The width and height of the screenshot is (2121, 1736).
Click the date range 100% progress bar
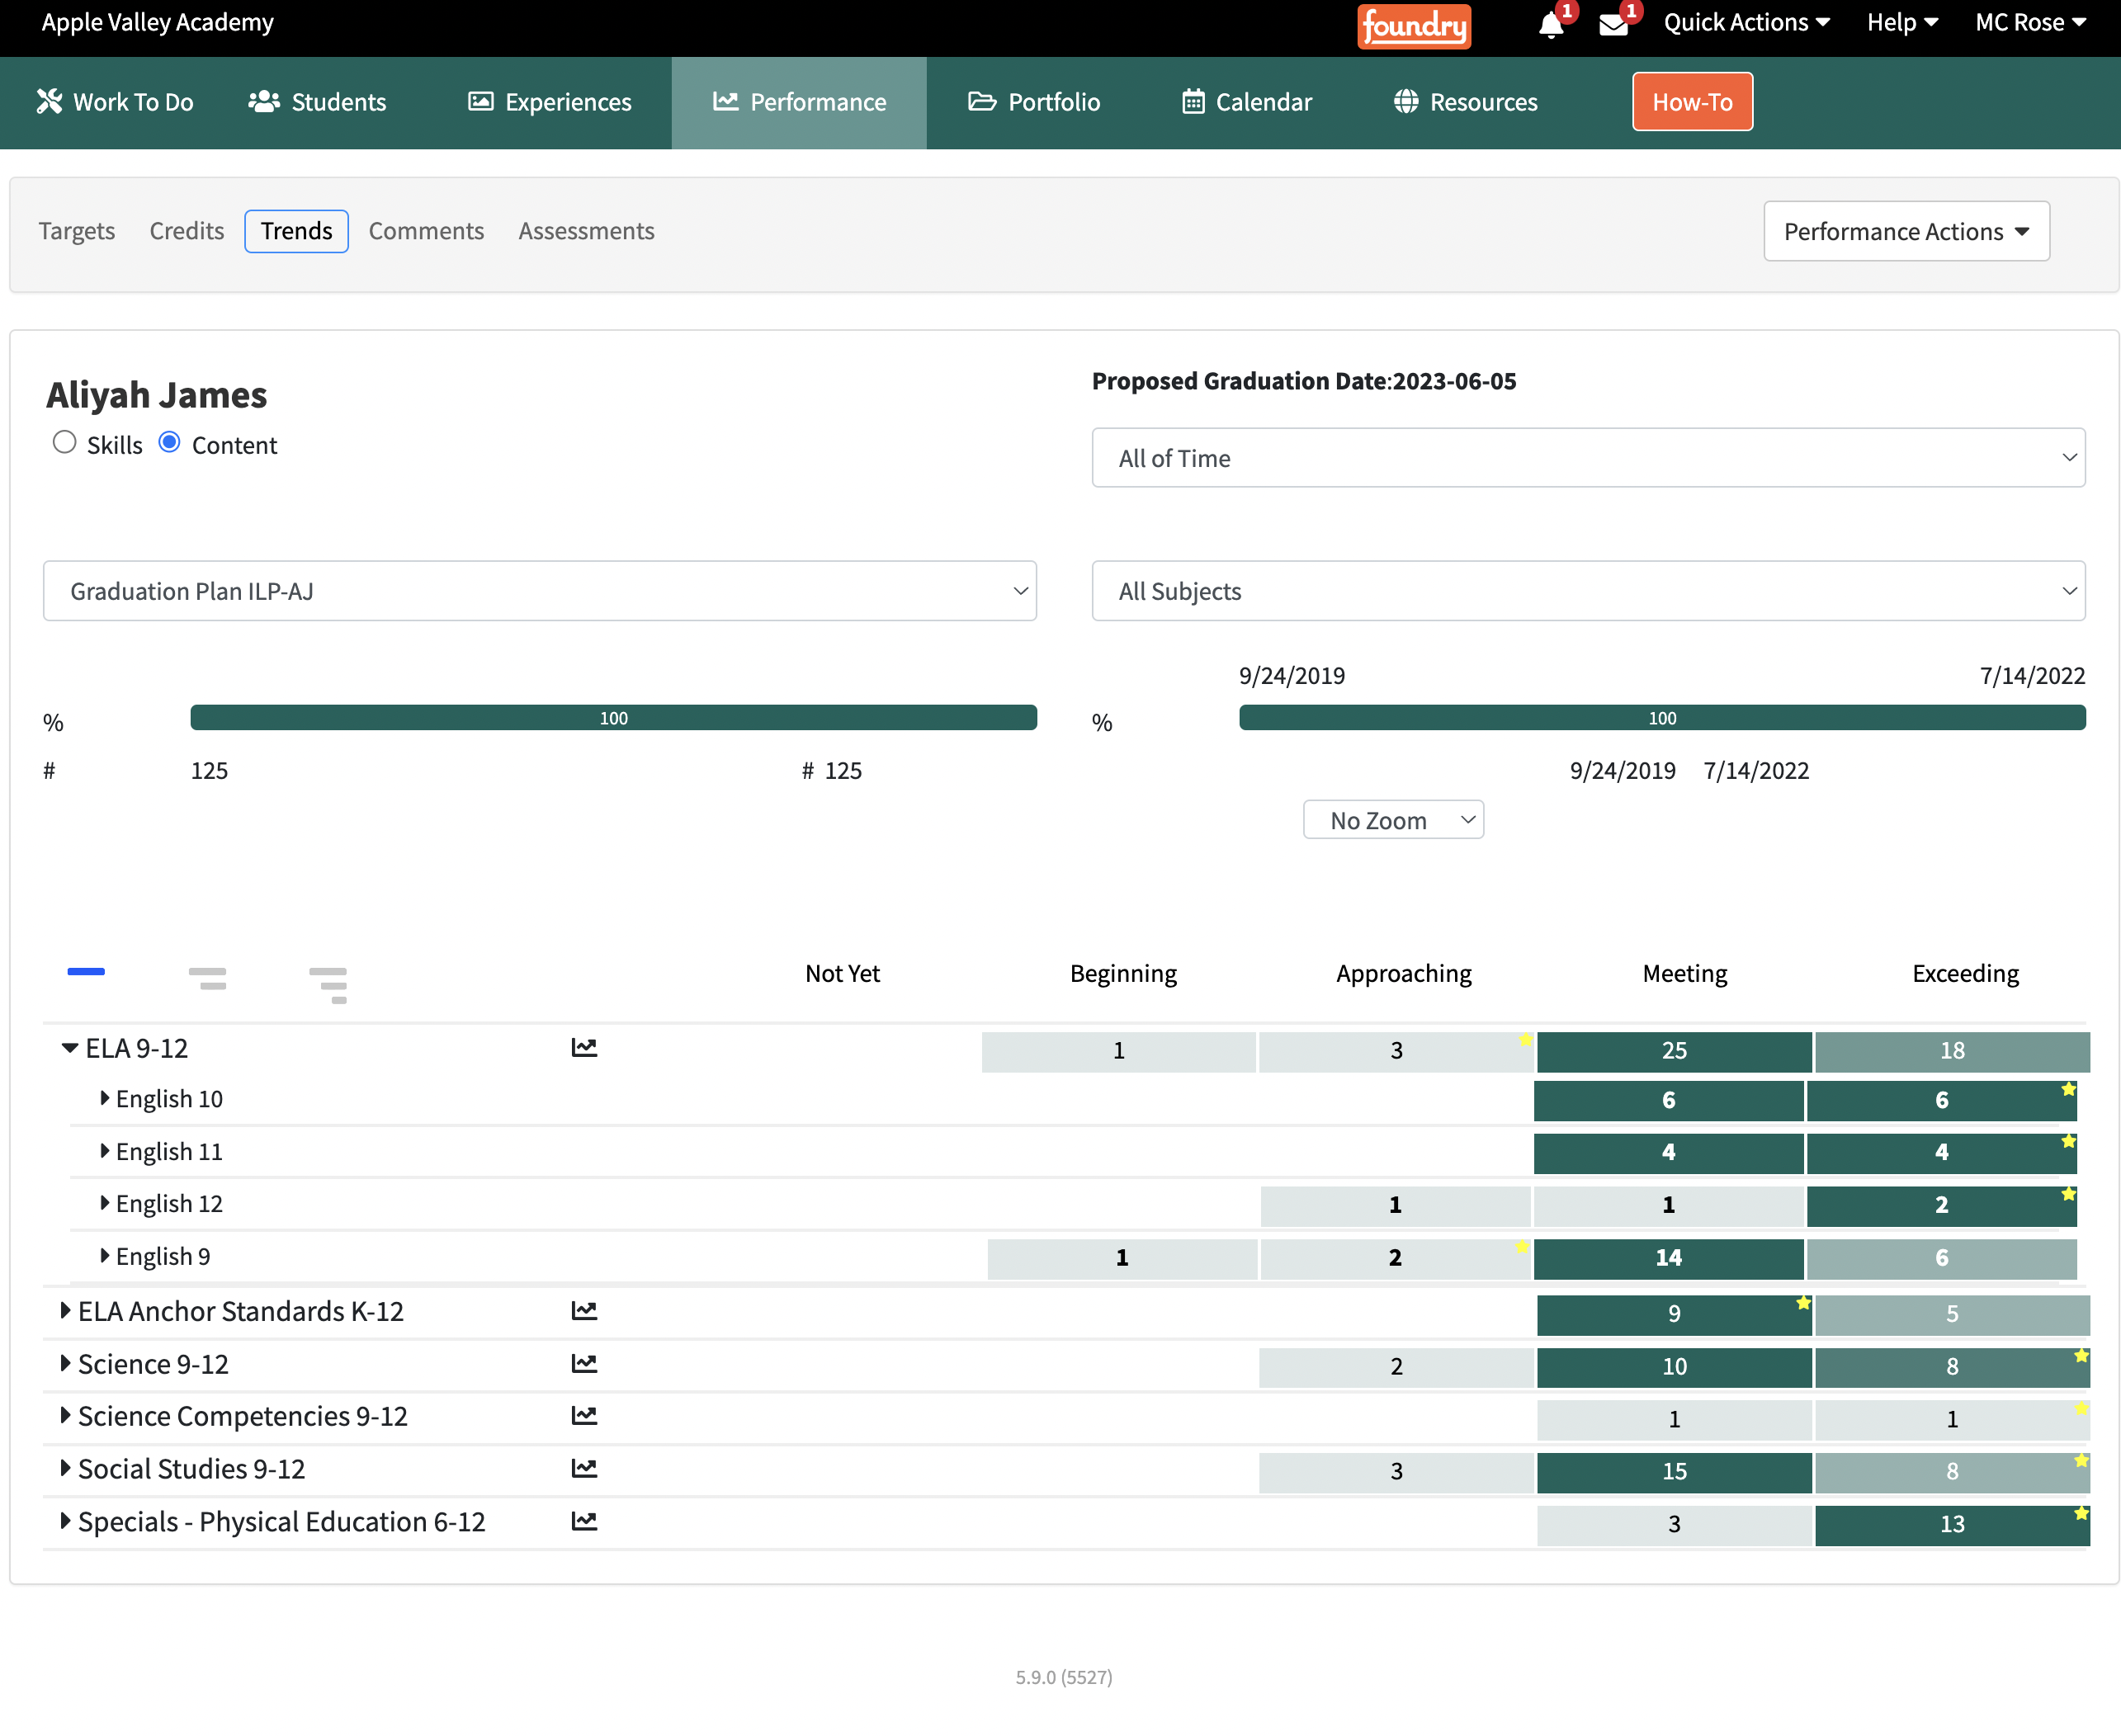click(1662, 718)
